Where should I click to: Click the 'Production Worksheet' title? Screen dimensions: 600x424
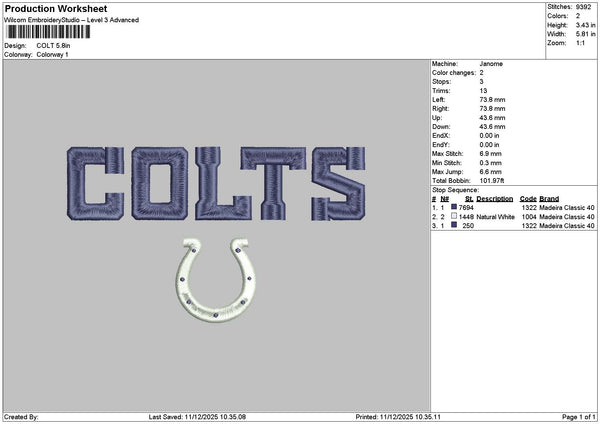pos(56,8)
